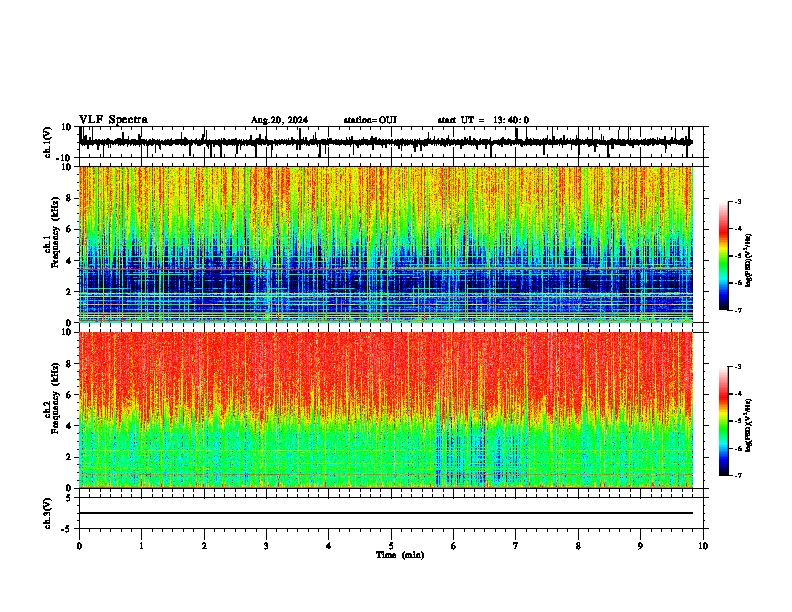Viewport: 792px width, 612px height.
Task: Click time axis tick label "6"
Action: (x=453, y=546)
